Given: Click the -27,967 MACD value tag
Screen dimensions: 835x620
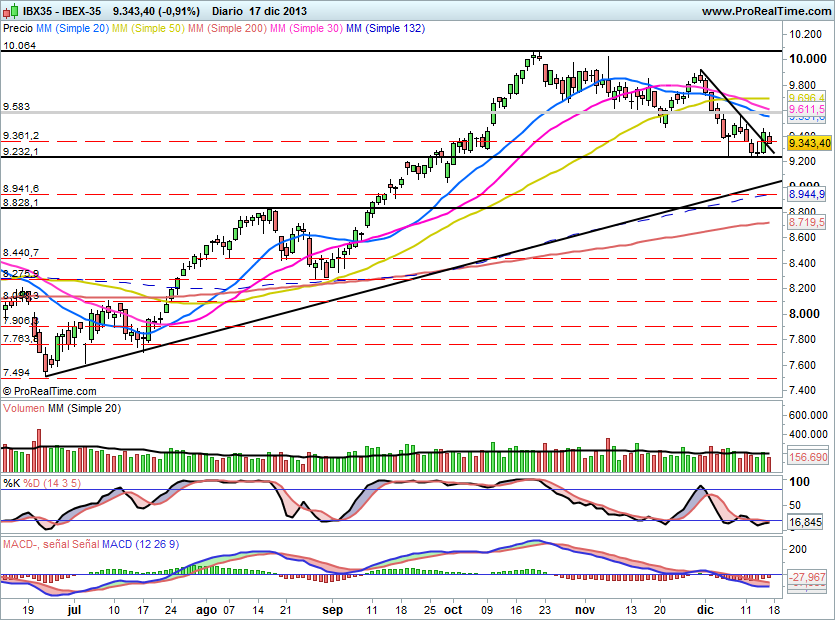Looking at the screenshot, I should (x=807, y=577).
